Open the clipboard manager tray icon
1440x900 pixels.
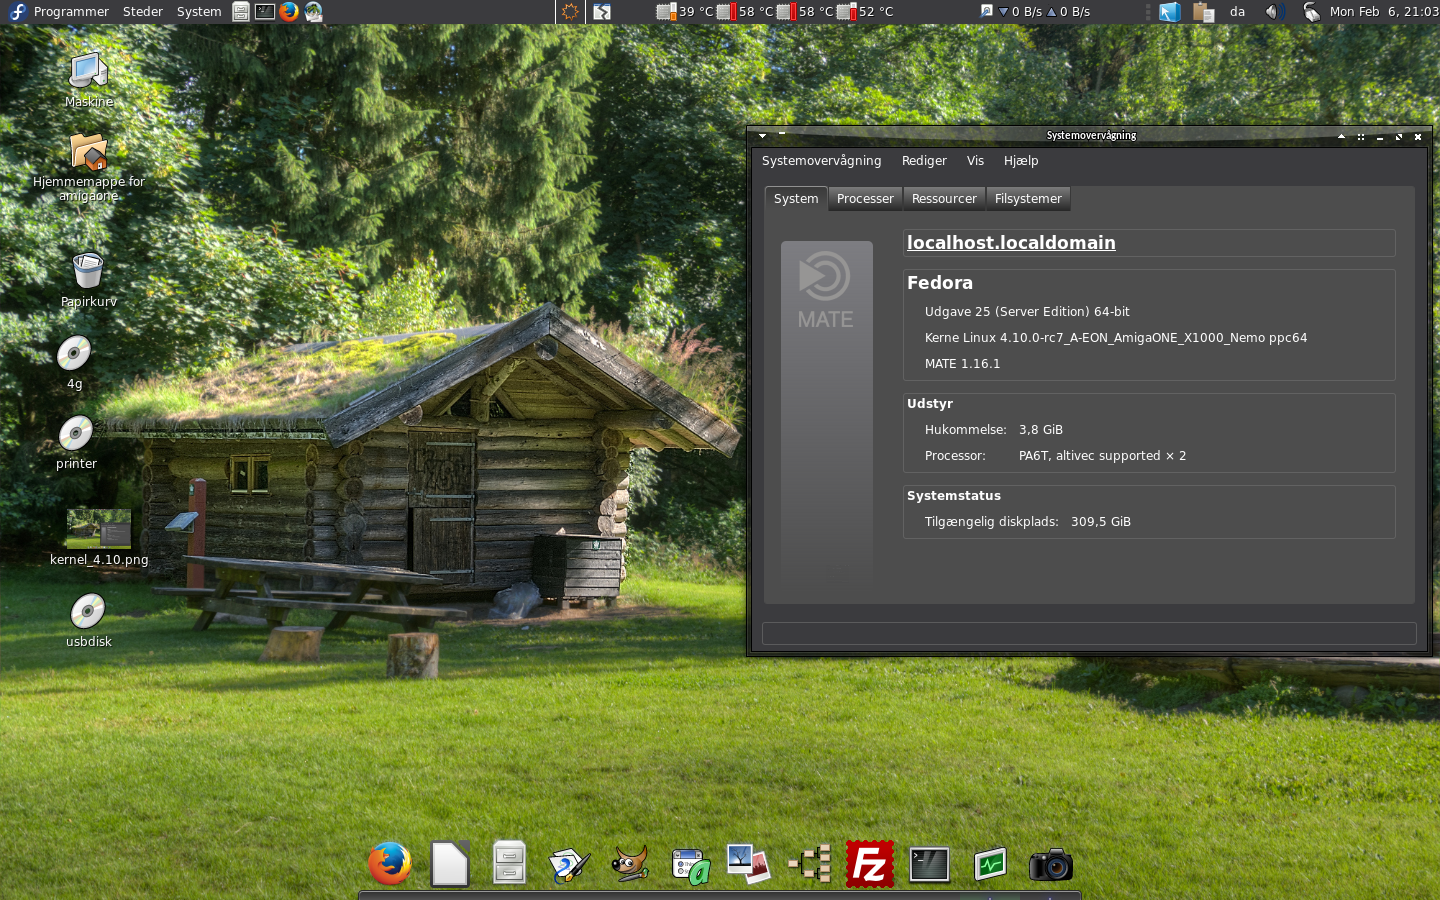point(1203,12)
